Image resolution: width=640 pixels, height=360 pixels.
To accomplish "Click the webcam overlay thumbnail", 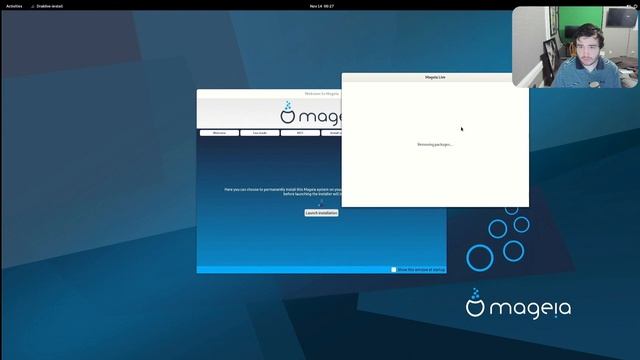I will (x=575, y=47).
